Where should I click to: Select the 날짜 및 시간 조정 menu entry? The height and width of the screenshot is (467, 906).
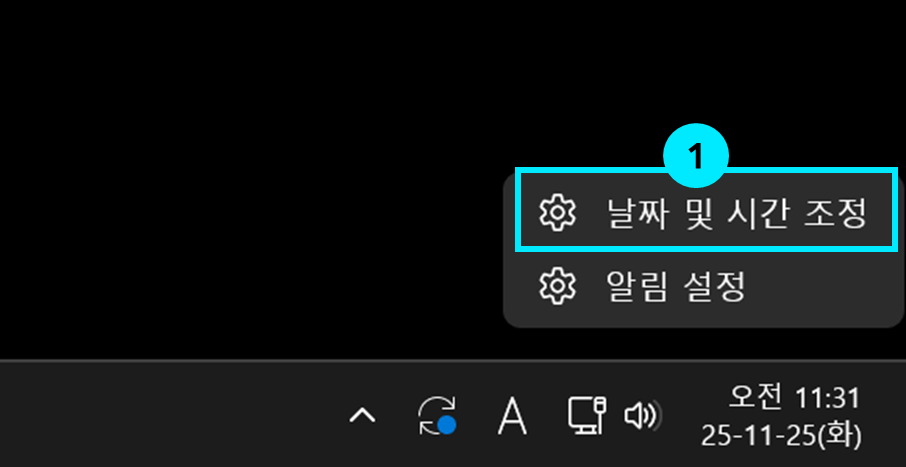[705, 212]
